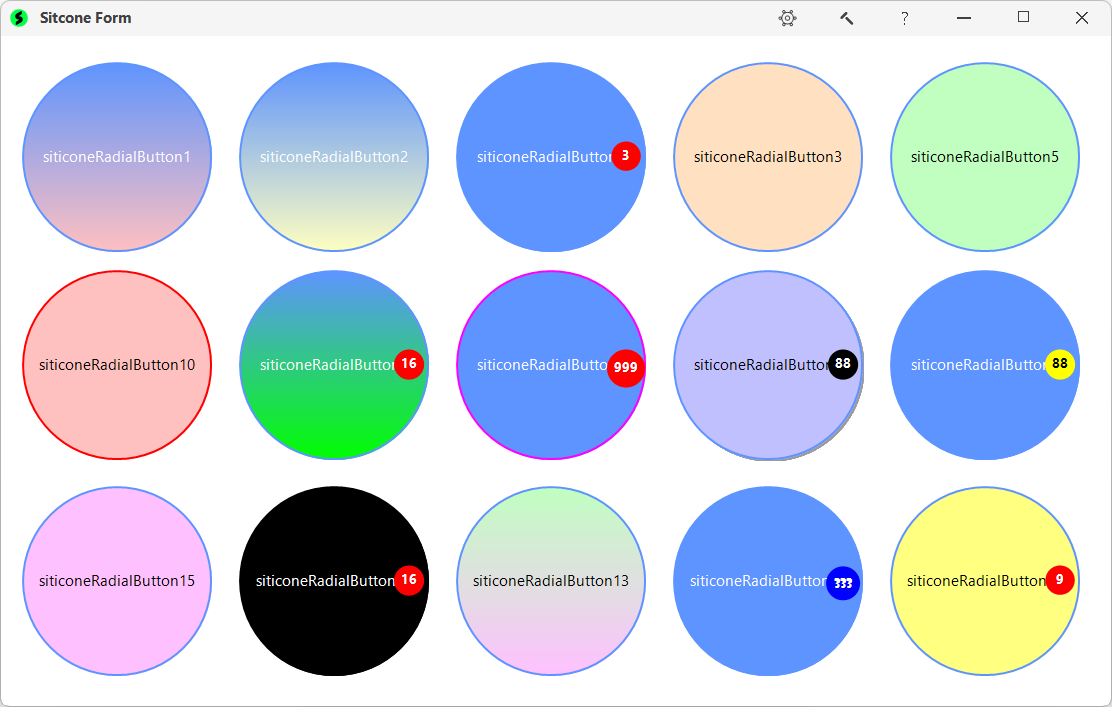1112x707 pixels.
Task: Click the question mark help icon
Action: 904,18
